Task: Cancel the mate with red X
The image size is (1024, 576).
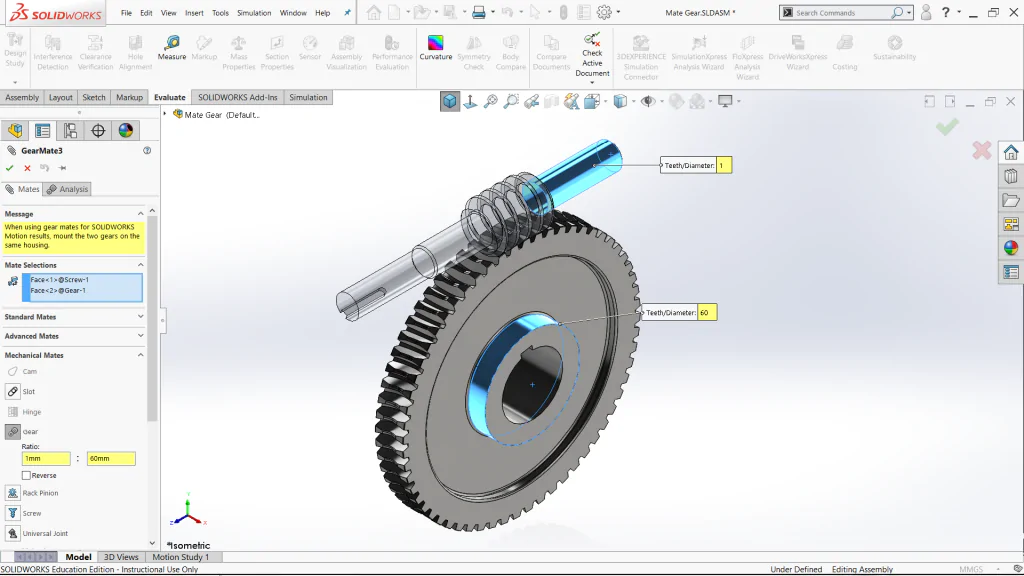Action: [x=27, y=168]
